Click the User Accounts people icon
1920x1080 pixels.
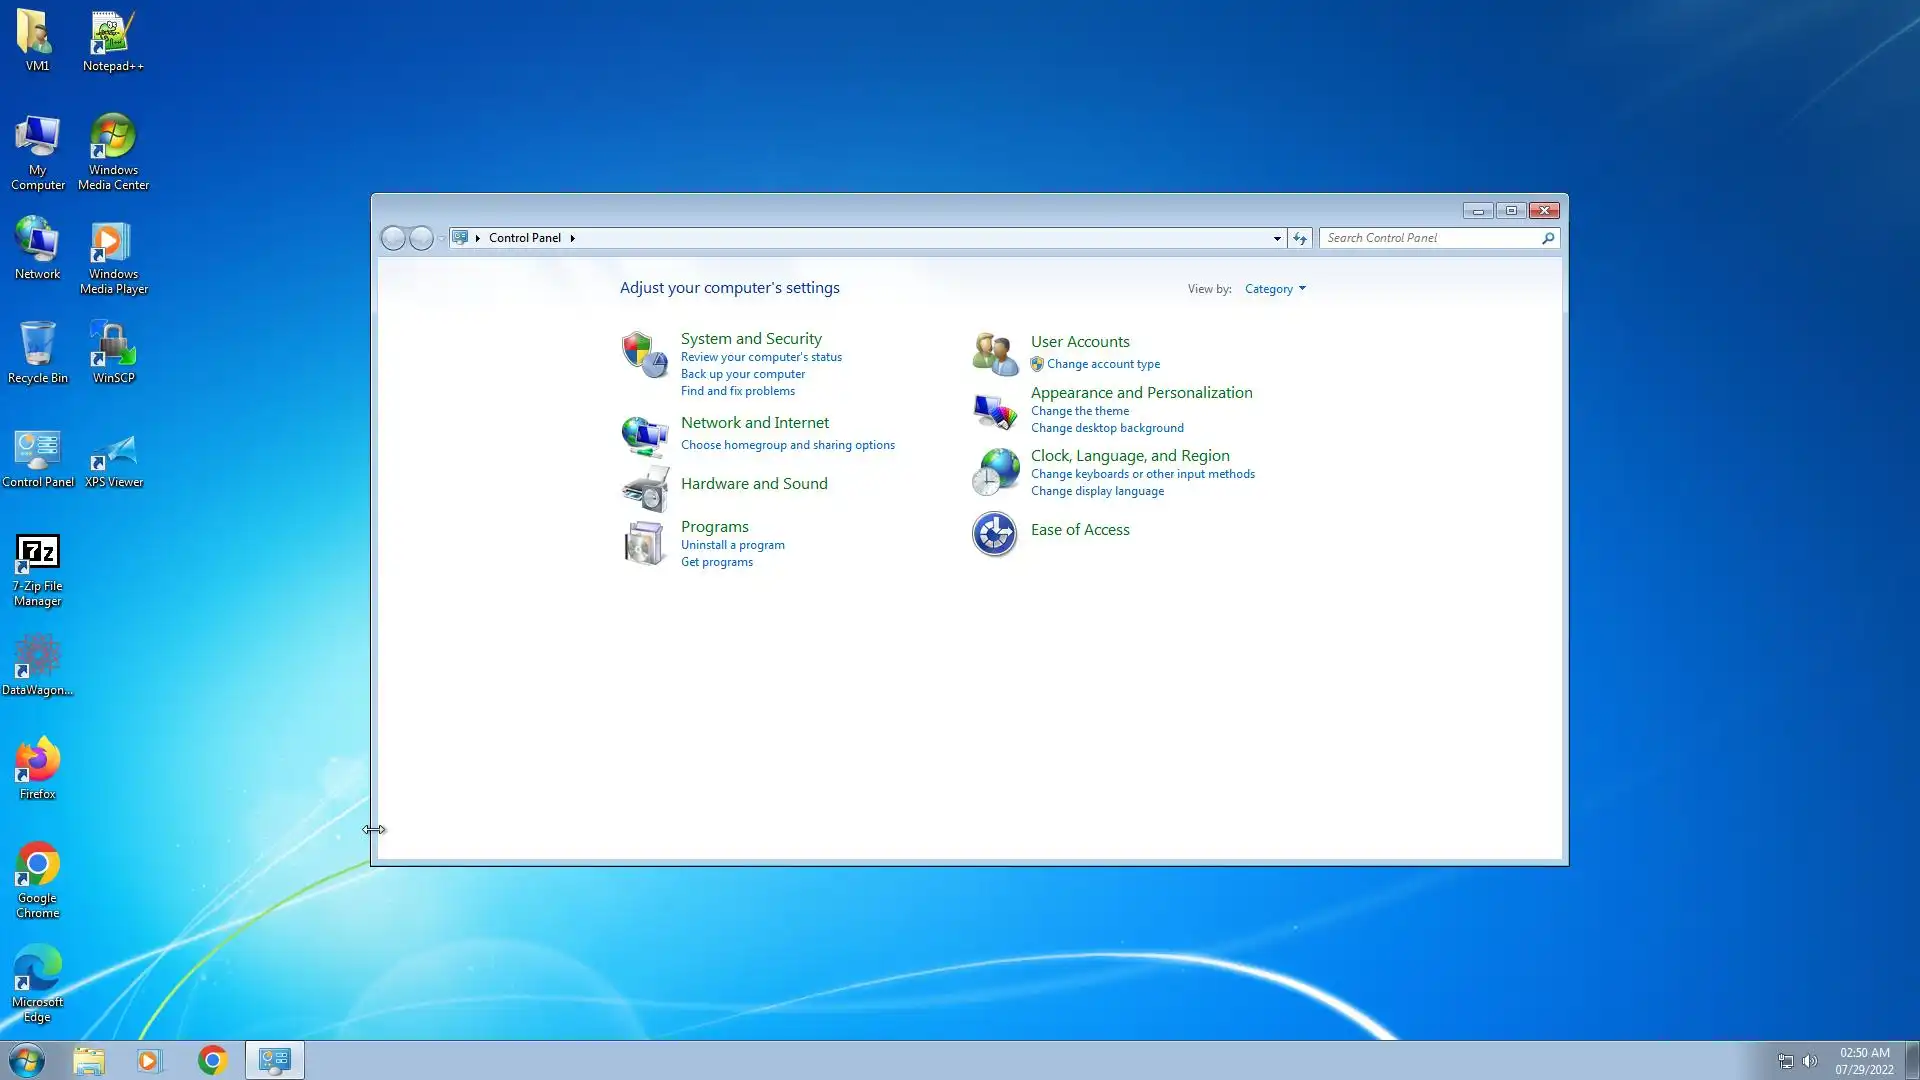pos(995,354)
